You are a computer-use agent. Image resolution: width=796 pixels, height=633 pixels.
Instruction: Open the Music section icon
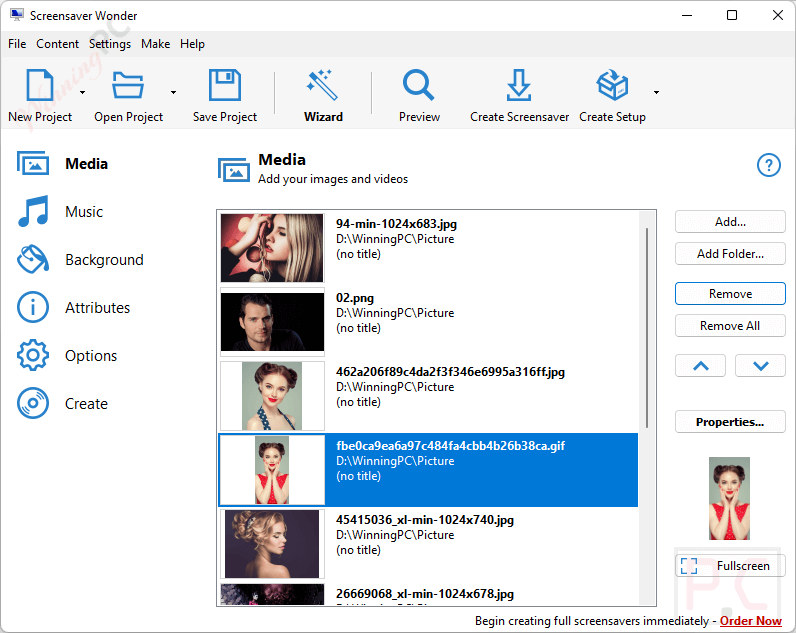click(33, 211)
